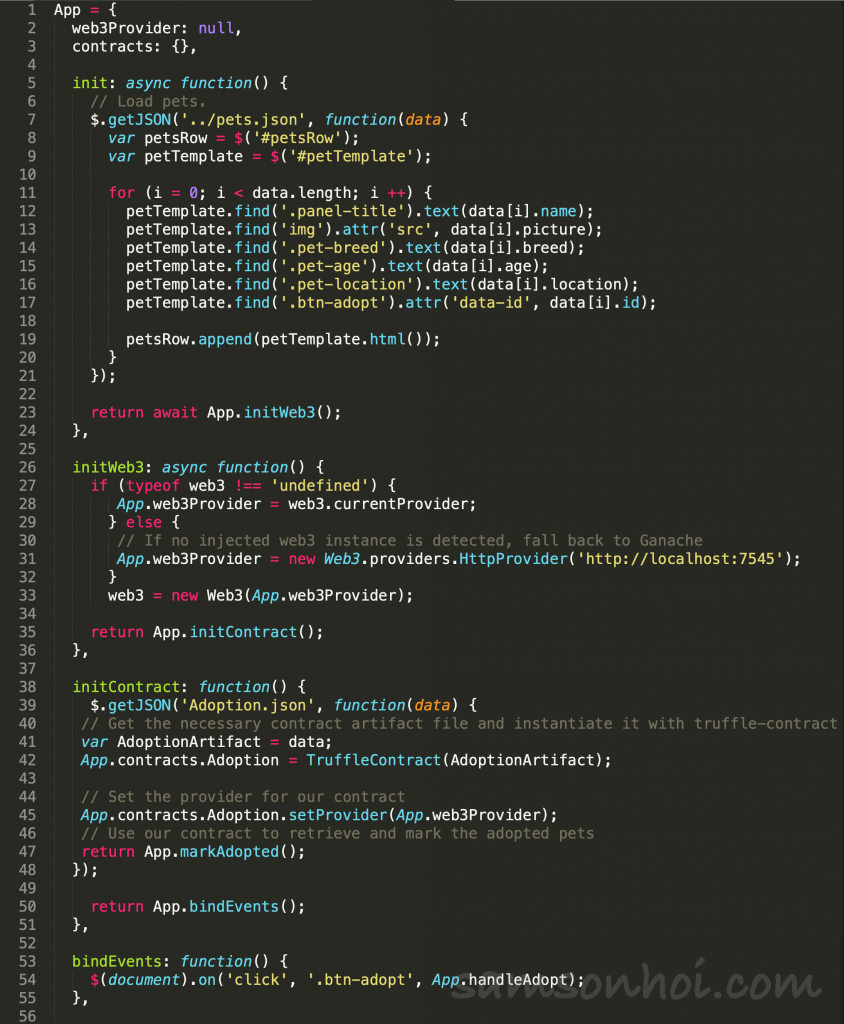The image size is (844, 1024).
Task: Click the '.pet-breed' string
Action: 333,248
